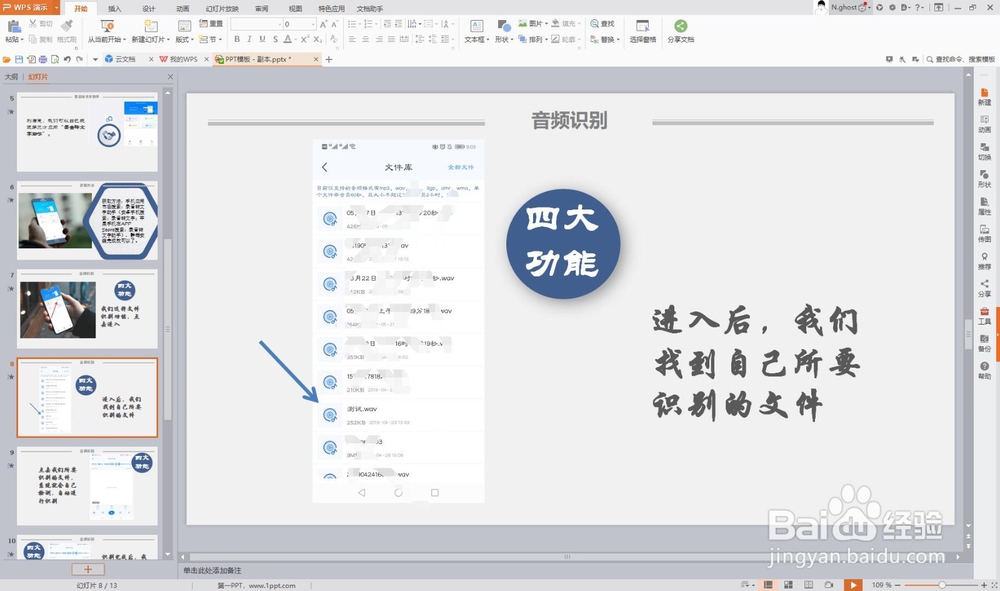
Task: Click the Paste (粘贴) icon
Action: click(13, 27)
